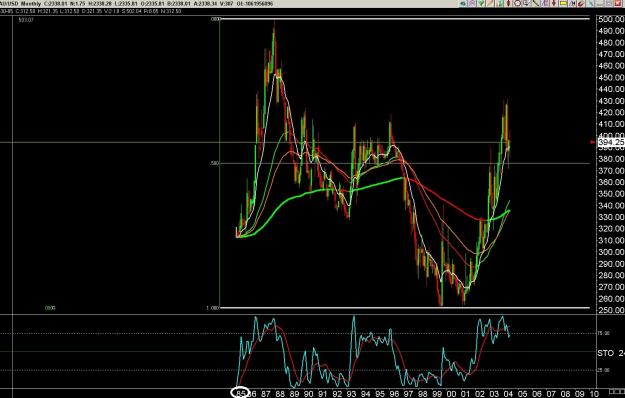
Task: Click the STO stochastic indicator label
Action: pos(605,353)
